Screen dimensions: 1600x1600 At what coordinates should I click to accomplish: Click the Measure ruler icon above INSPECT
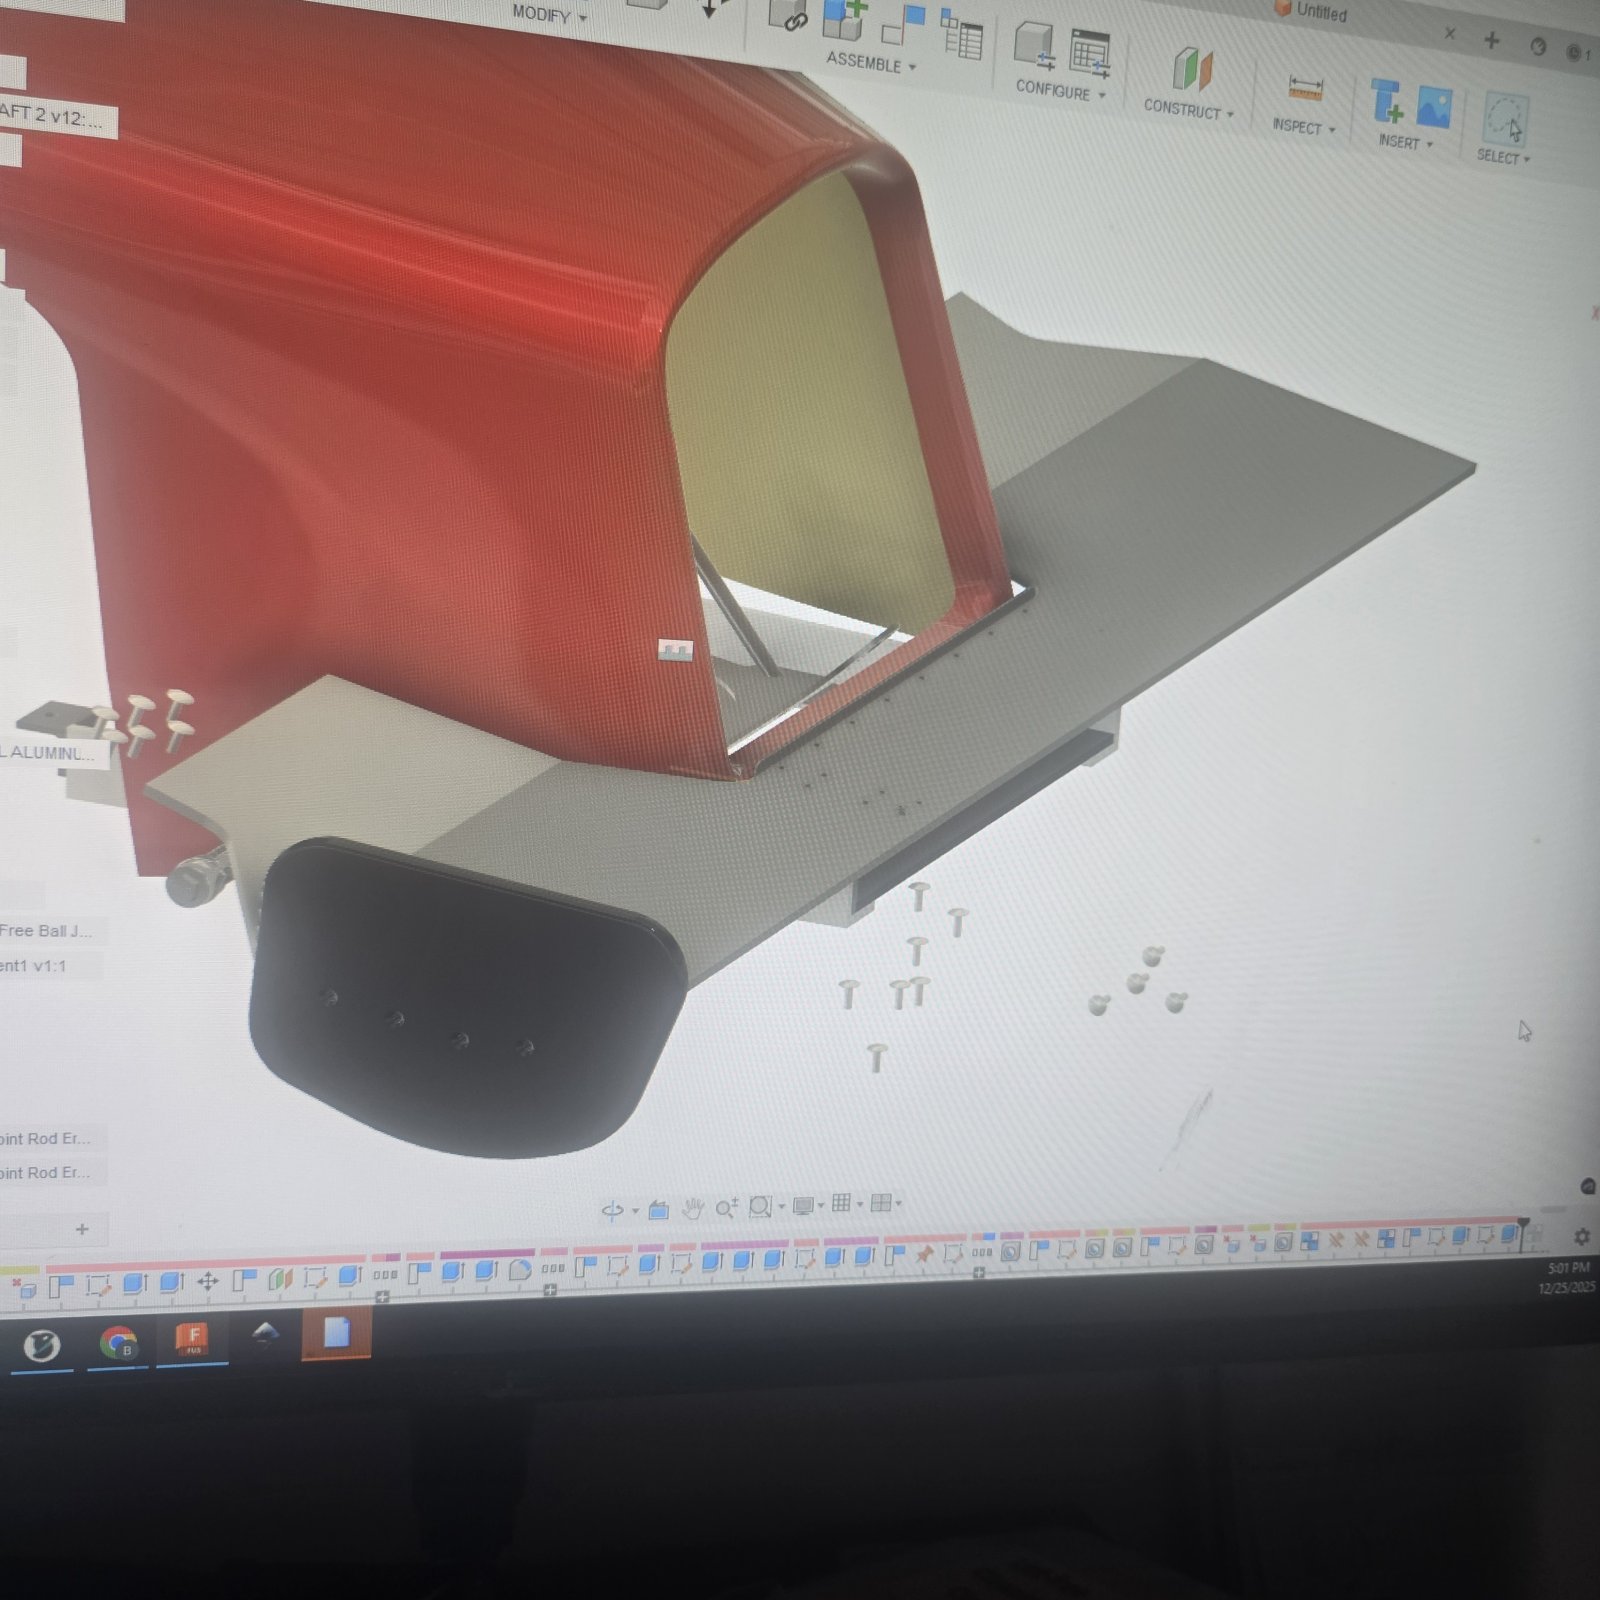coord(1306,88)
